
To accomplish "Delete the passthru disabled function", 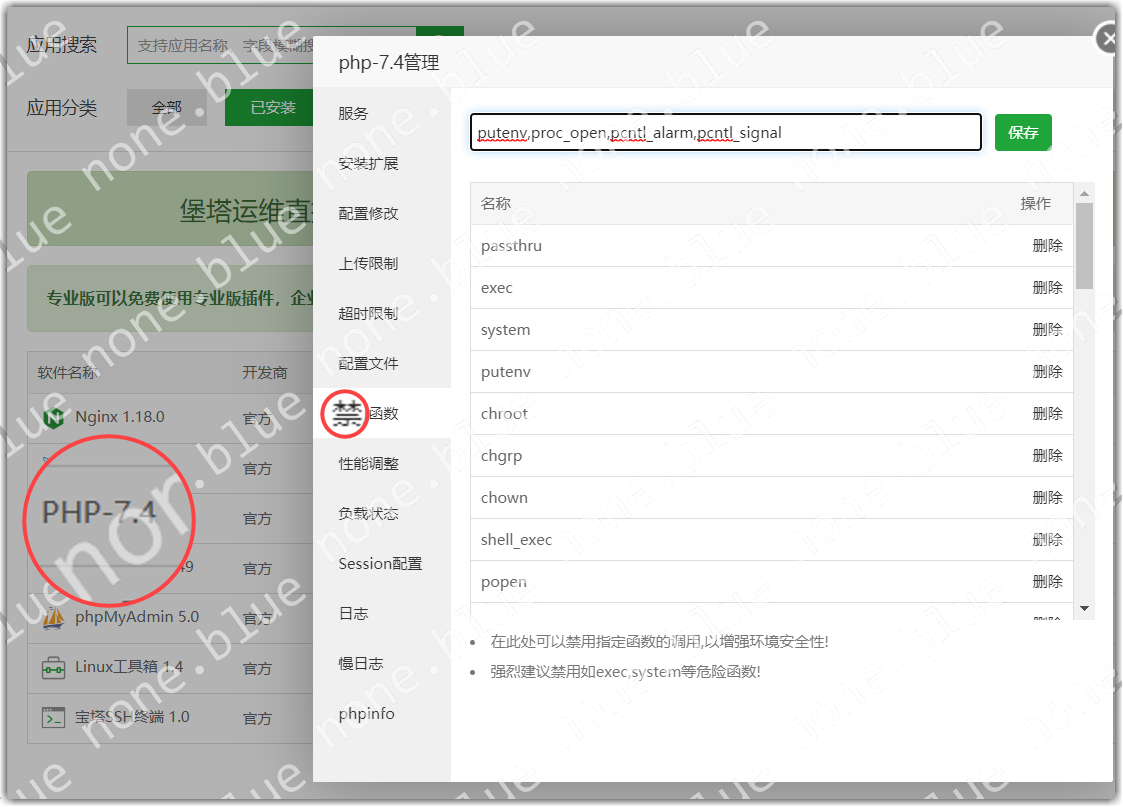I will (x=1047, y=246).
